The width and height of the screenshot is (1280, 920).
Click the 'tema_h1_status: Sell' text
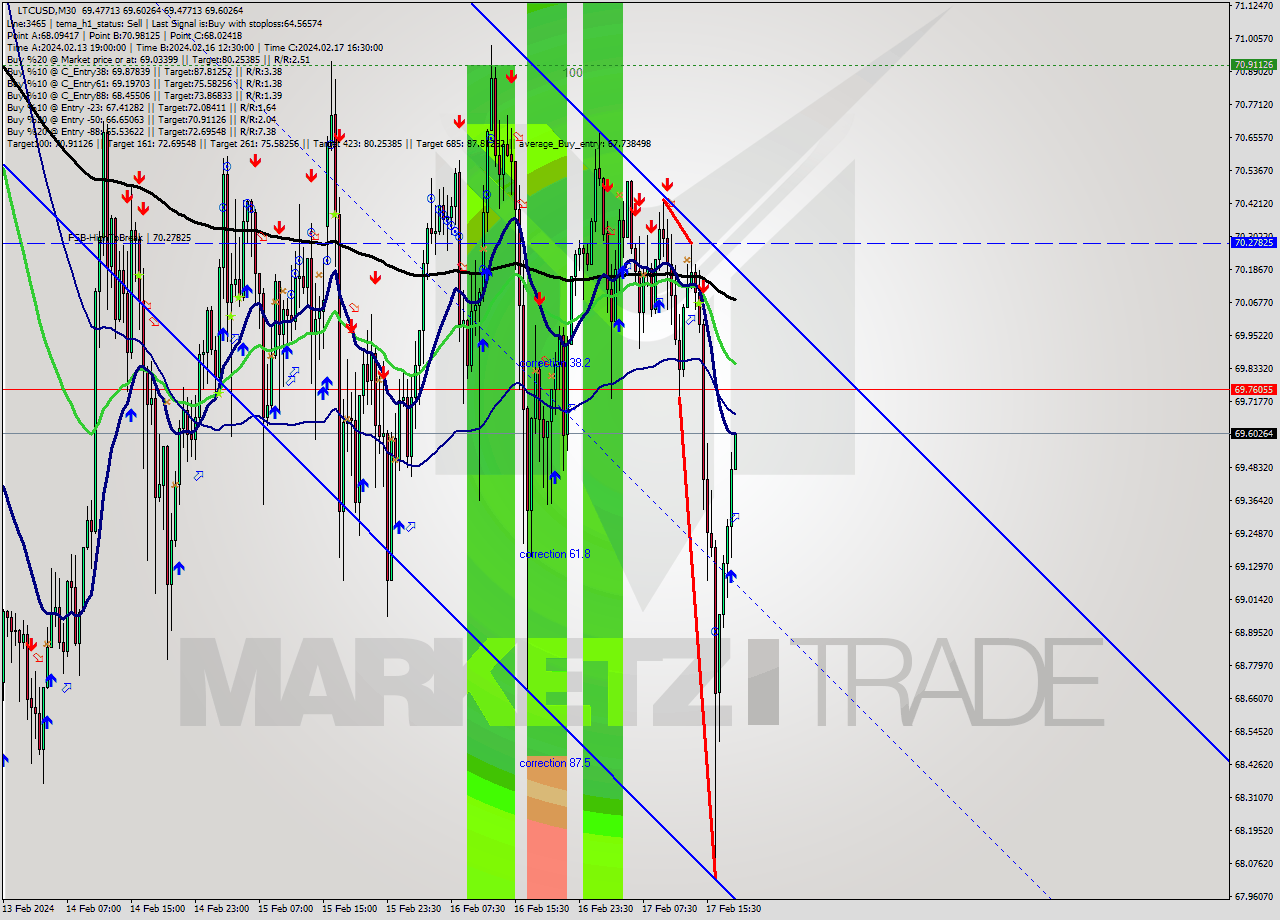(97, 22)
